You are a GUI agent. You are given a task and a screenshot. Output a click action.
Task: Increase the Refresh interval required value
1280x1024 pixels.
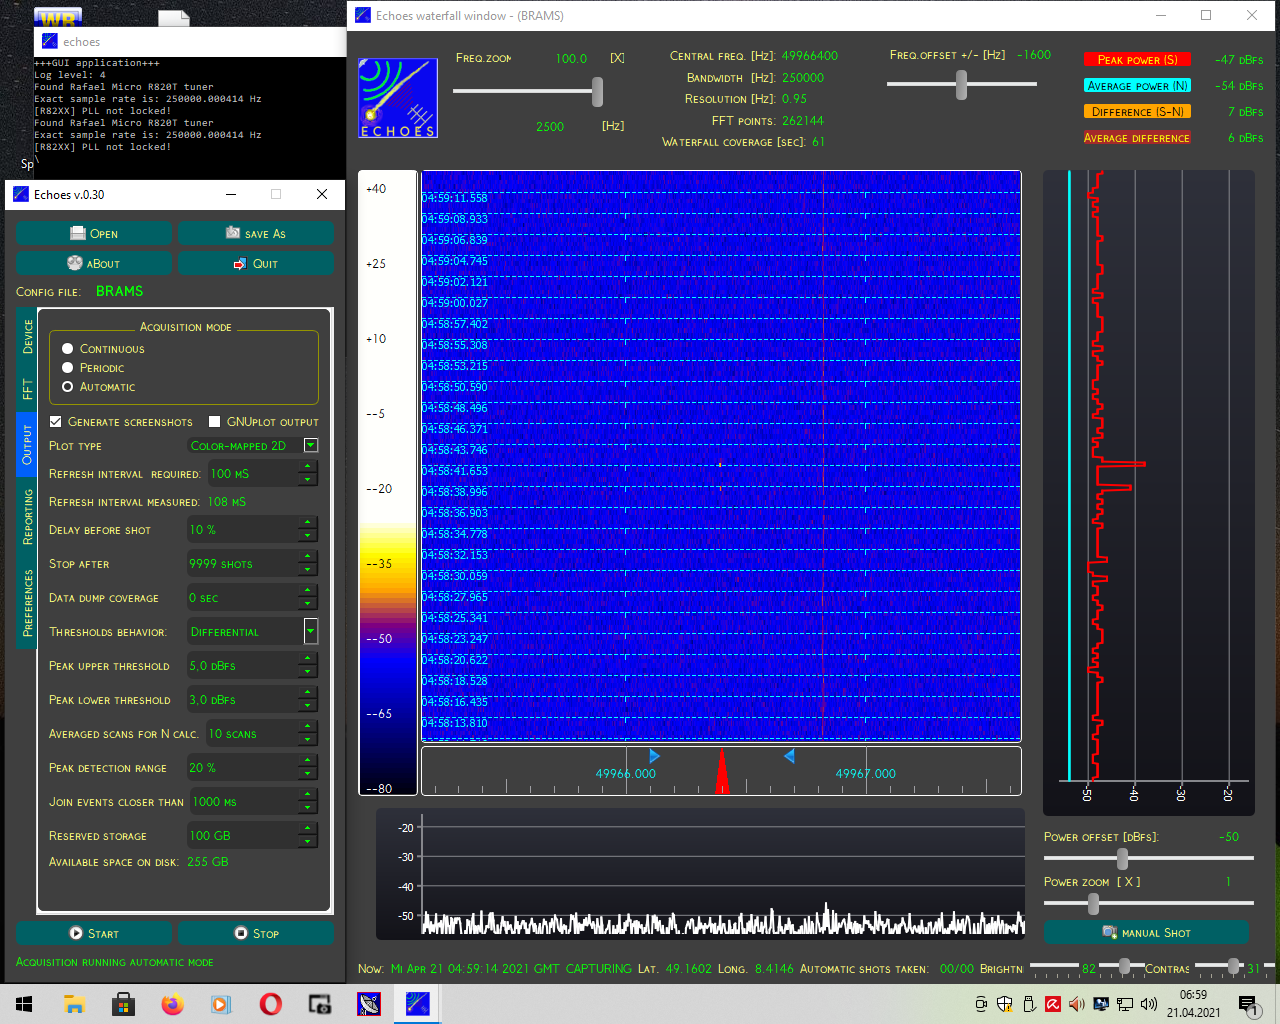(308, 468)
